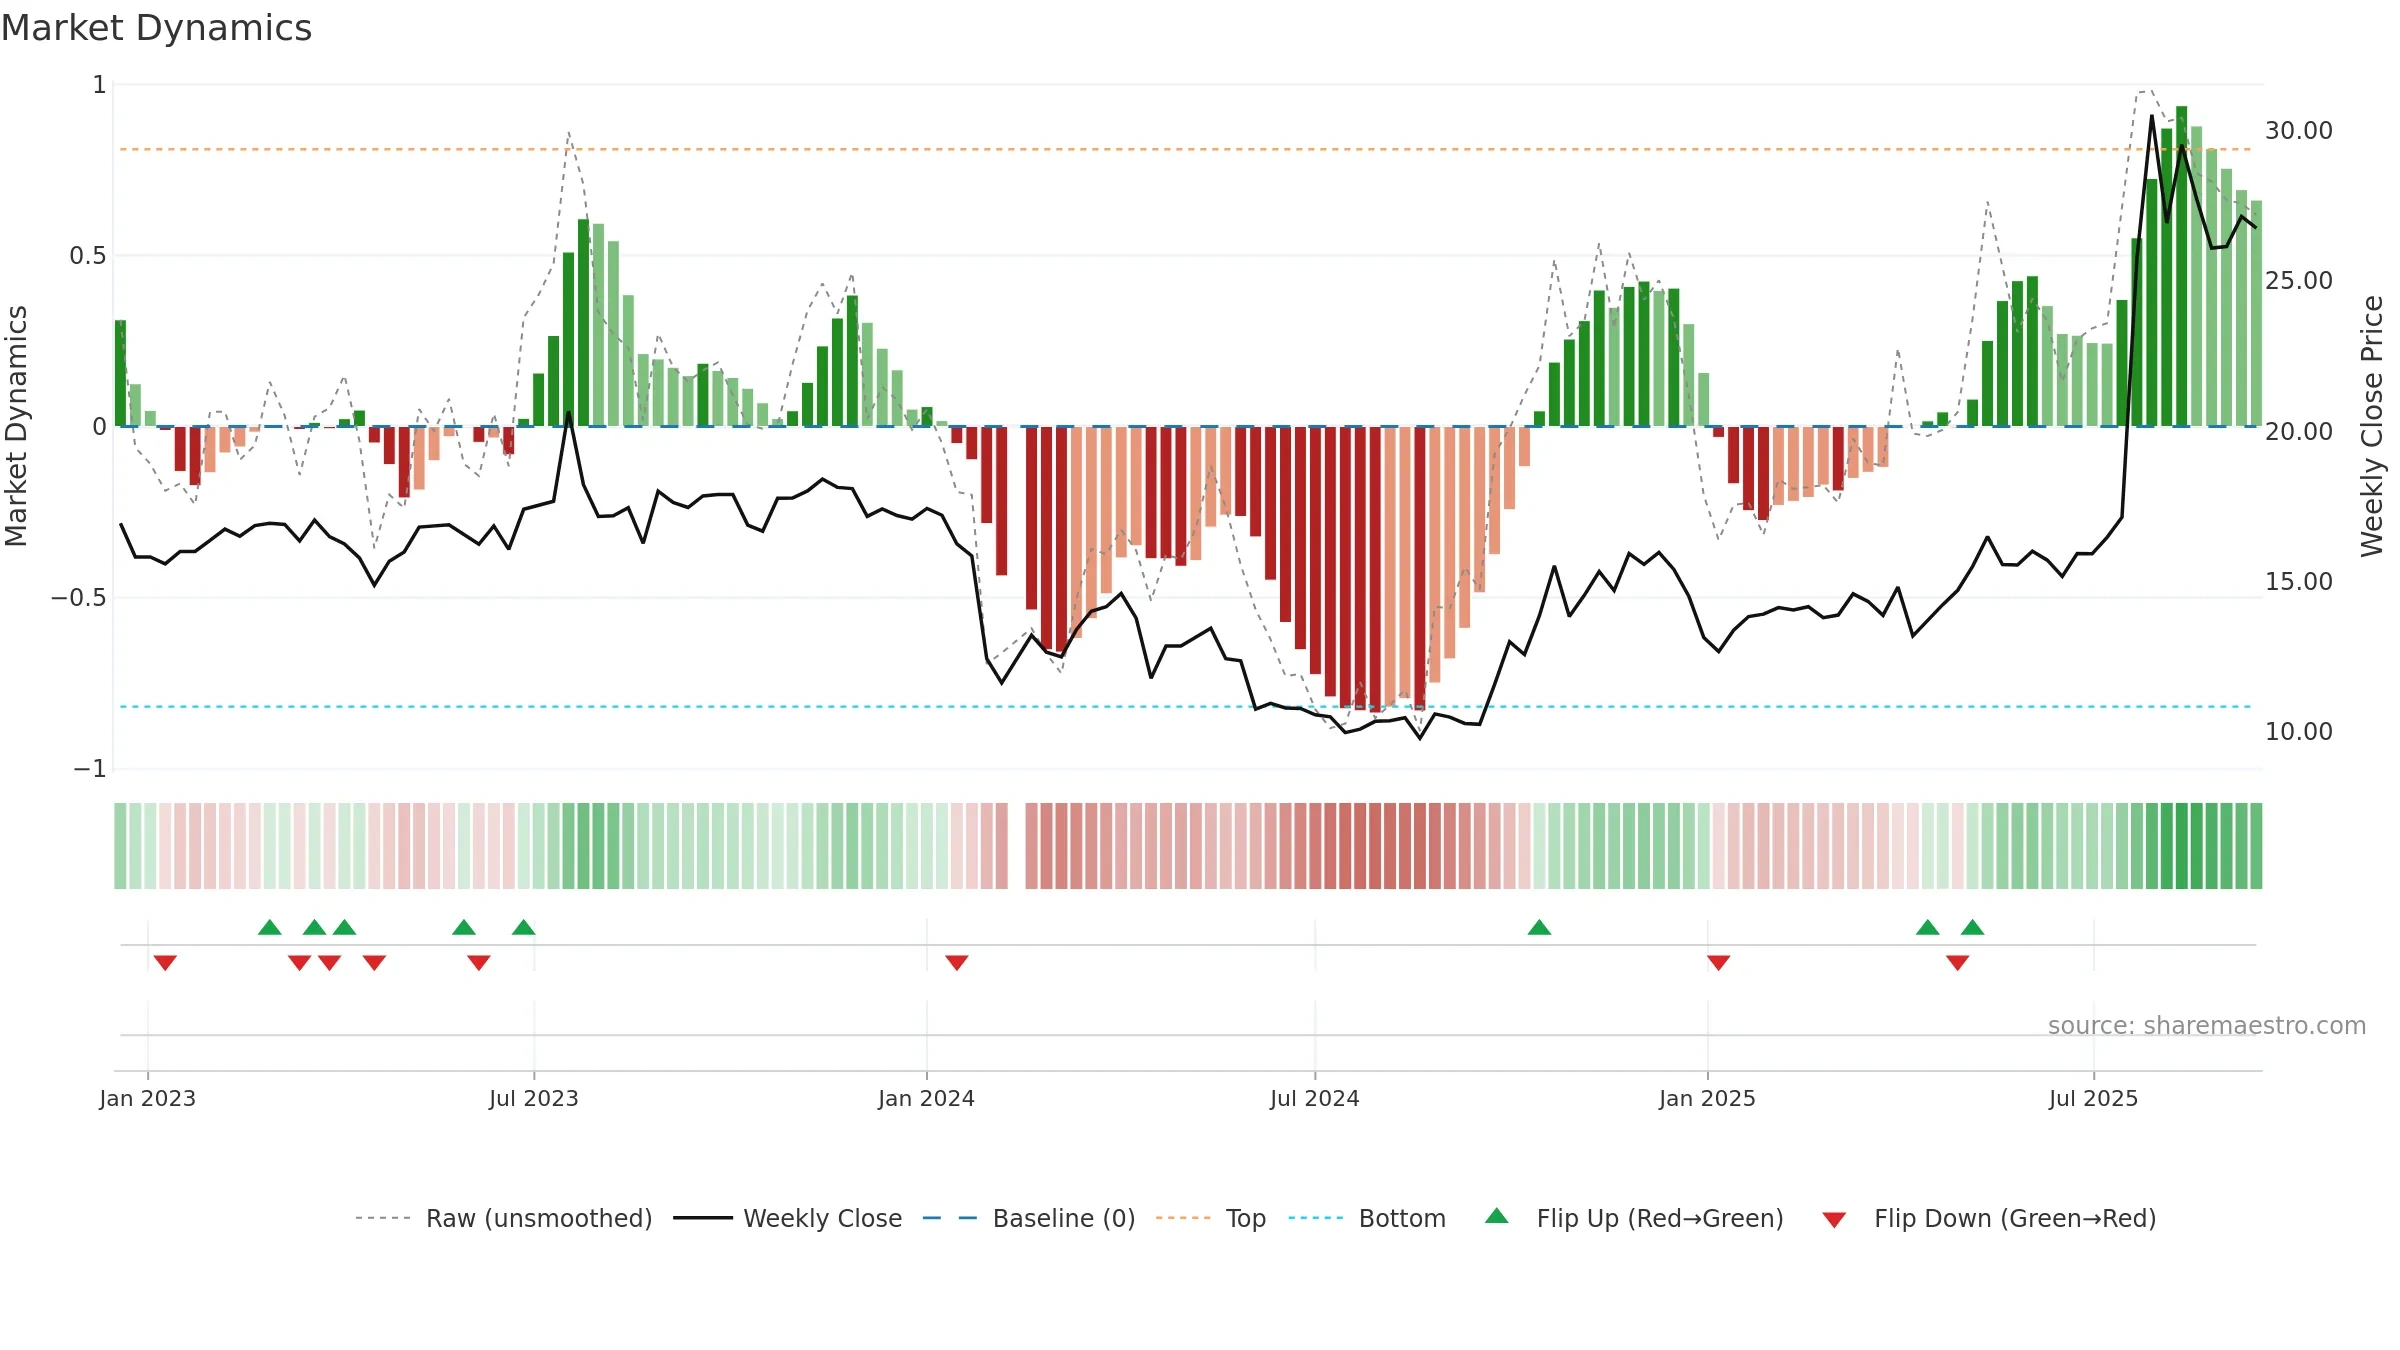Toggle the Bottom threshold legend entry
The image size is (2400, 1350).
(1367, 1218)
